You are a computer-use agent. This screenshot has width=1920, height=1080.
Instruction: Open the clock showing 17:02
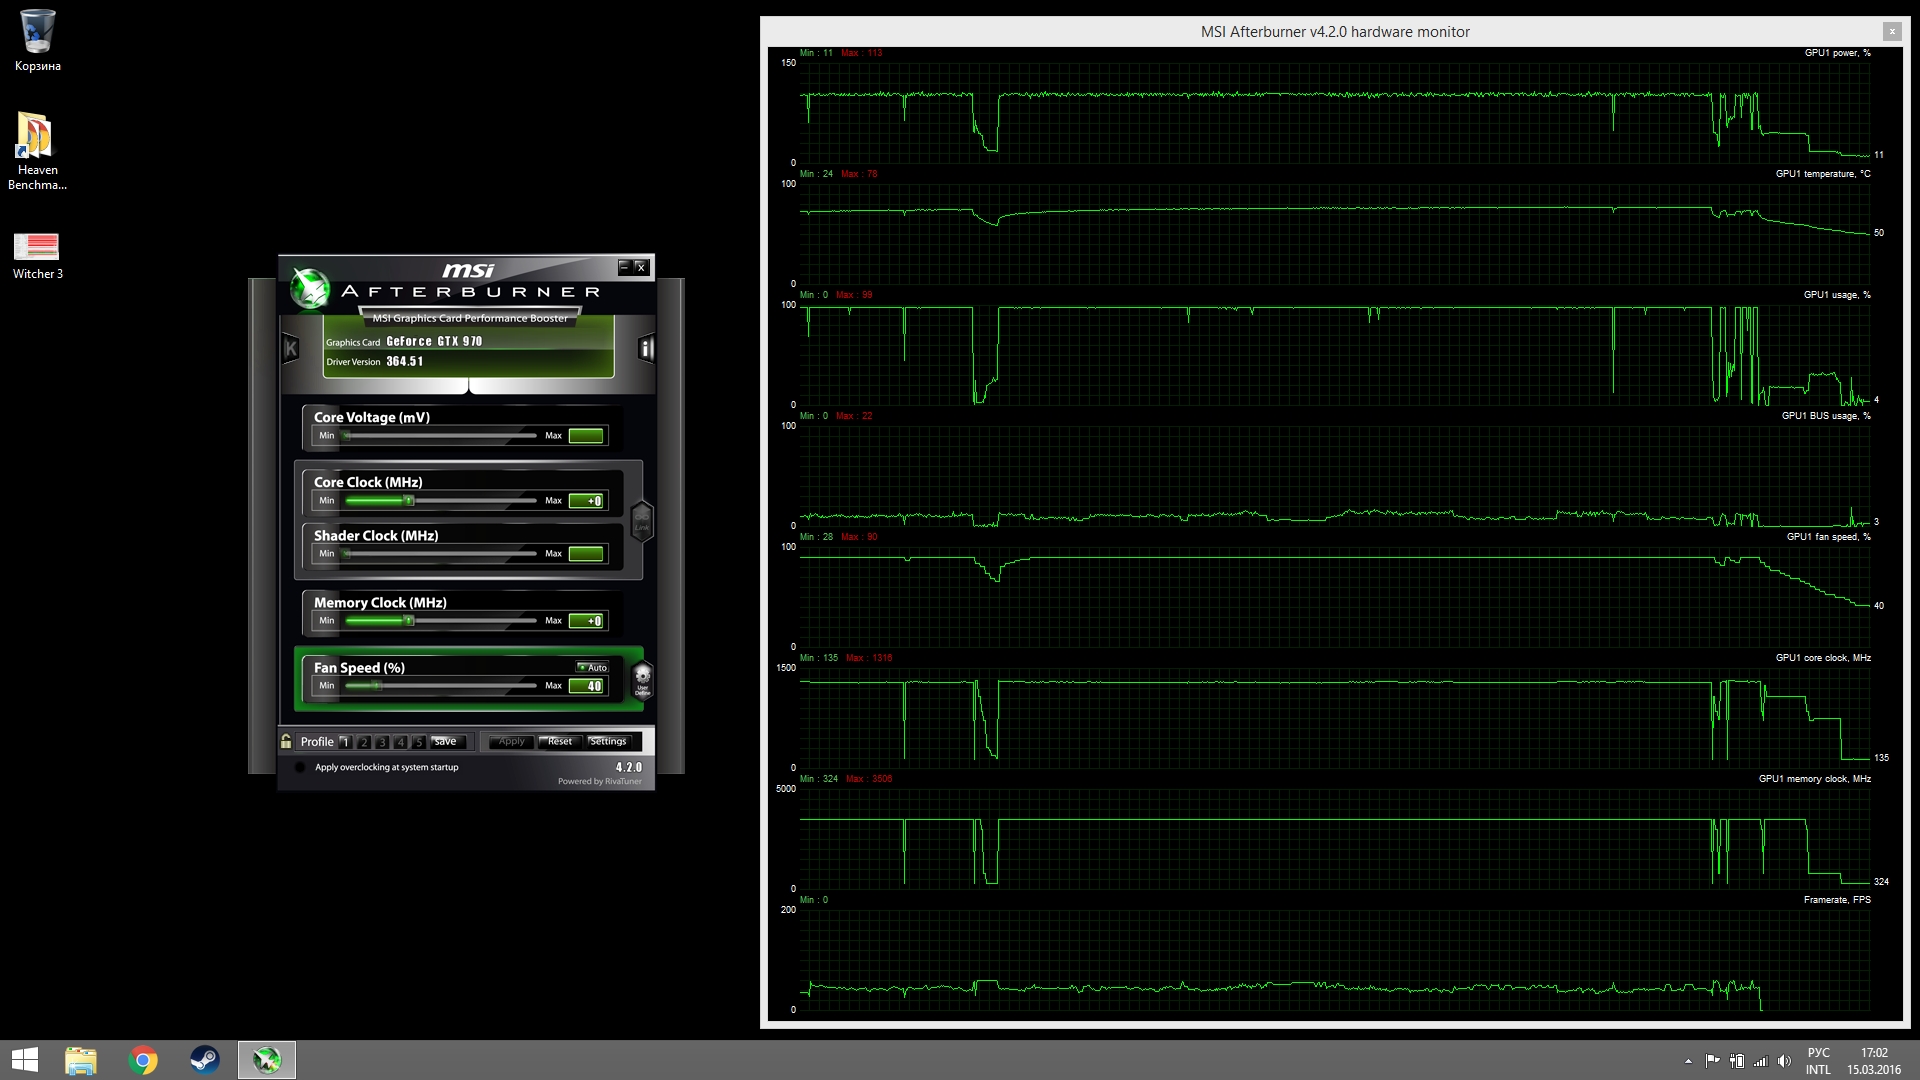(x=1874, y=1061)
